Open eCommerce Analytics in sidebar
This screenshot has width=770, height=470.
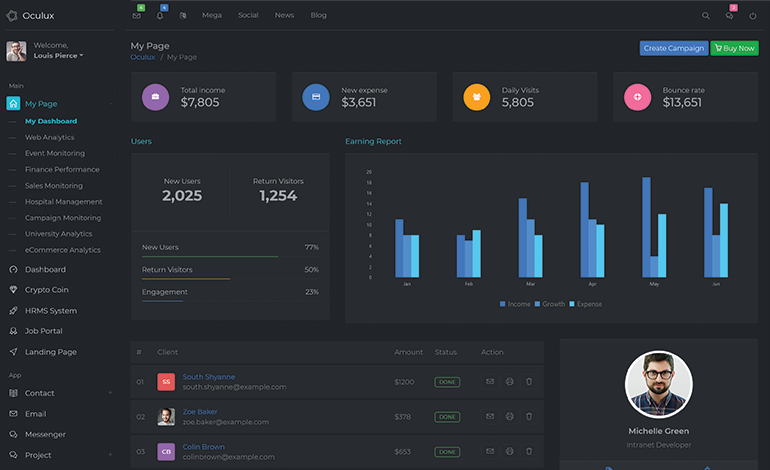[63, 250]
